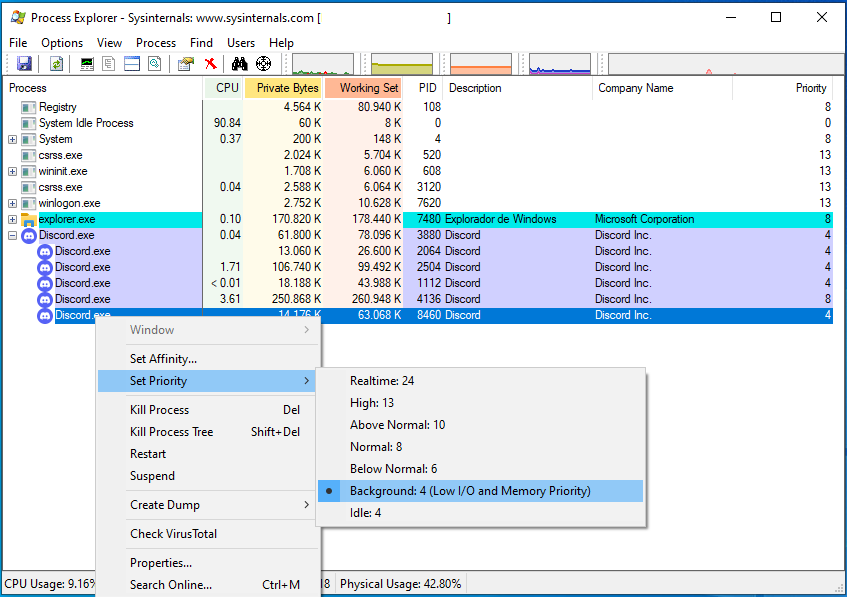Expand the explorer.exe tree node
Image resolution: width=847 pixels, height=597 pixels.
click(x=12, y=219)
